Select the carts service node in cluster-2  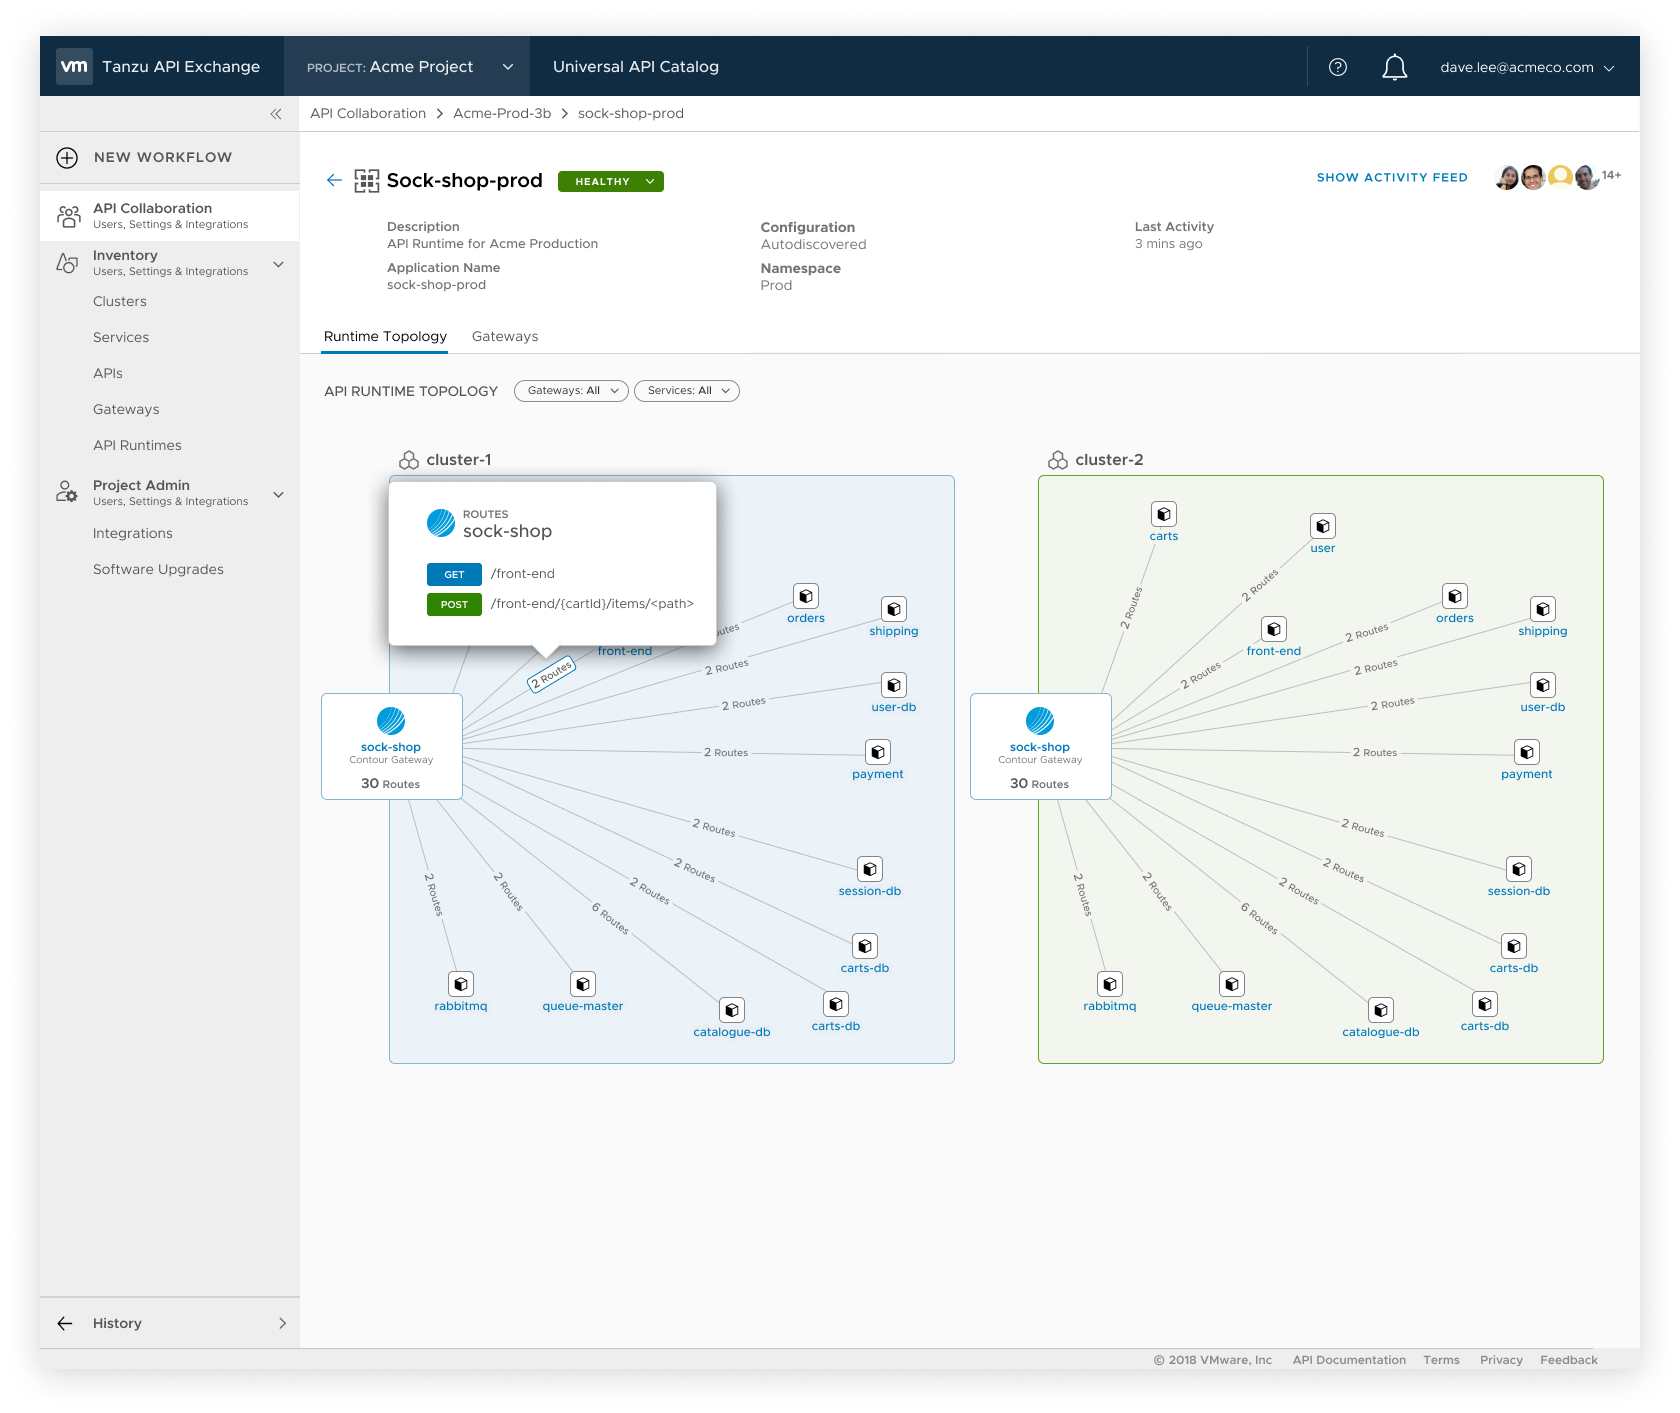(x=1164, y=514)
